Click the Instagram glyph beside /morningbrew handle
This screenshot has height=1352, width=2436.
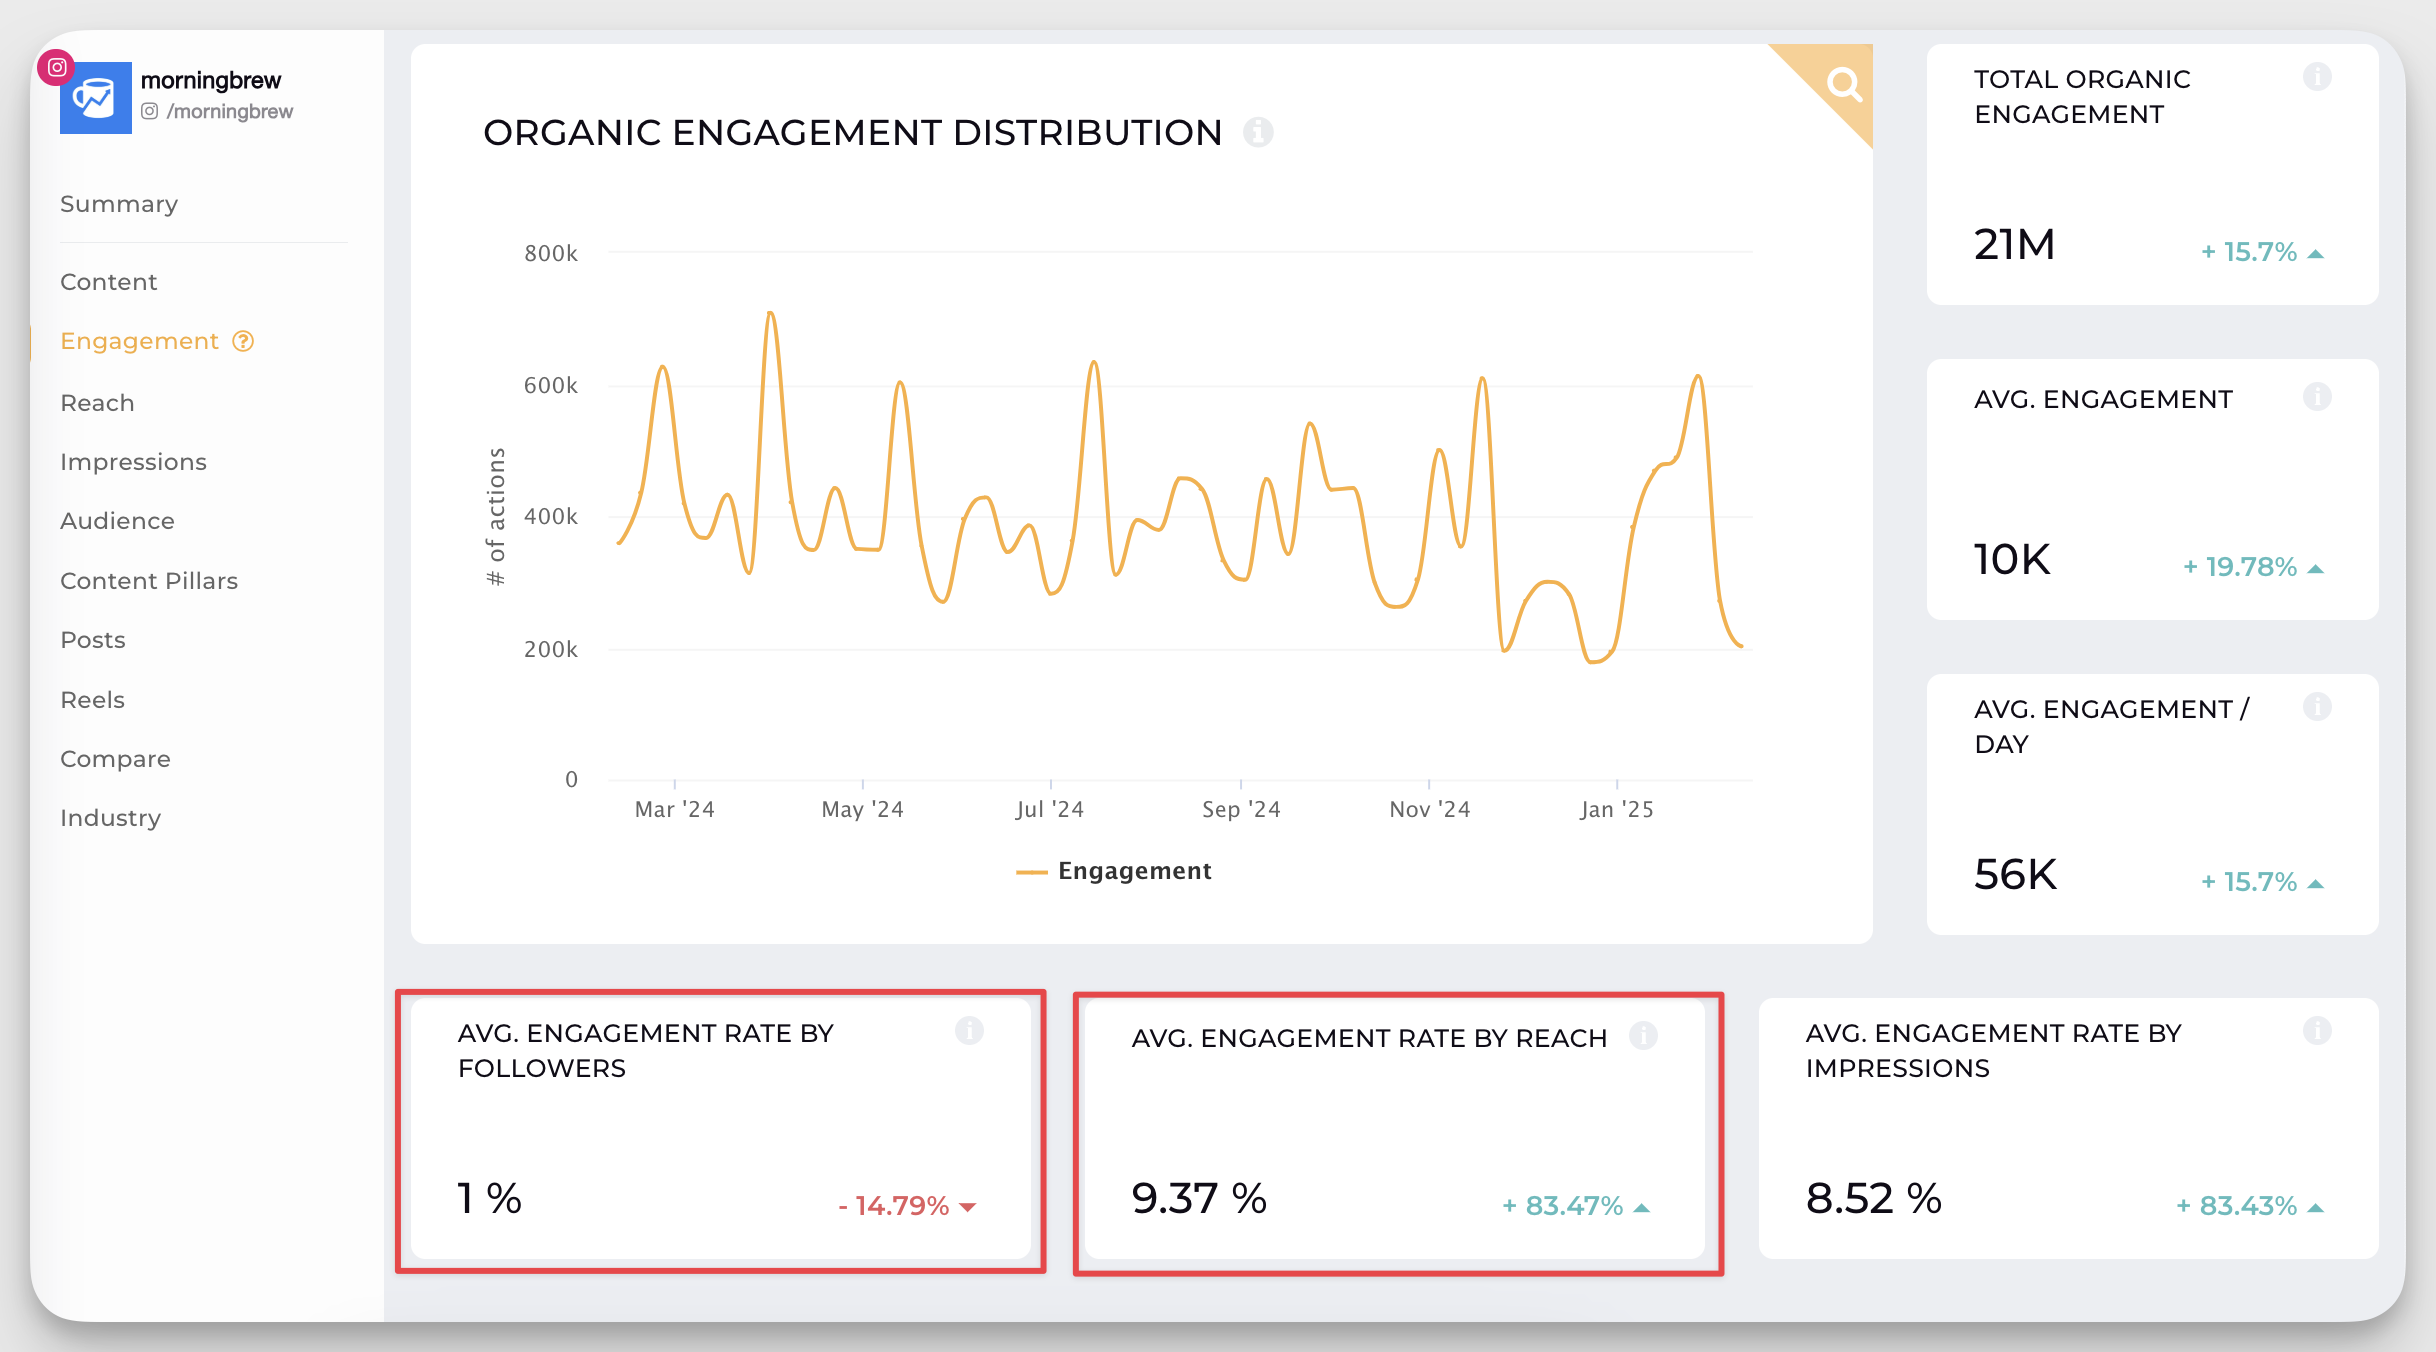coord(150,111)
